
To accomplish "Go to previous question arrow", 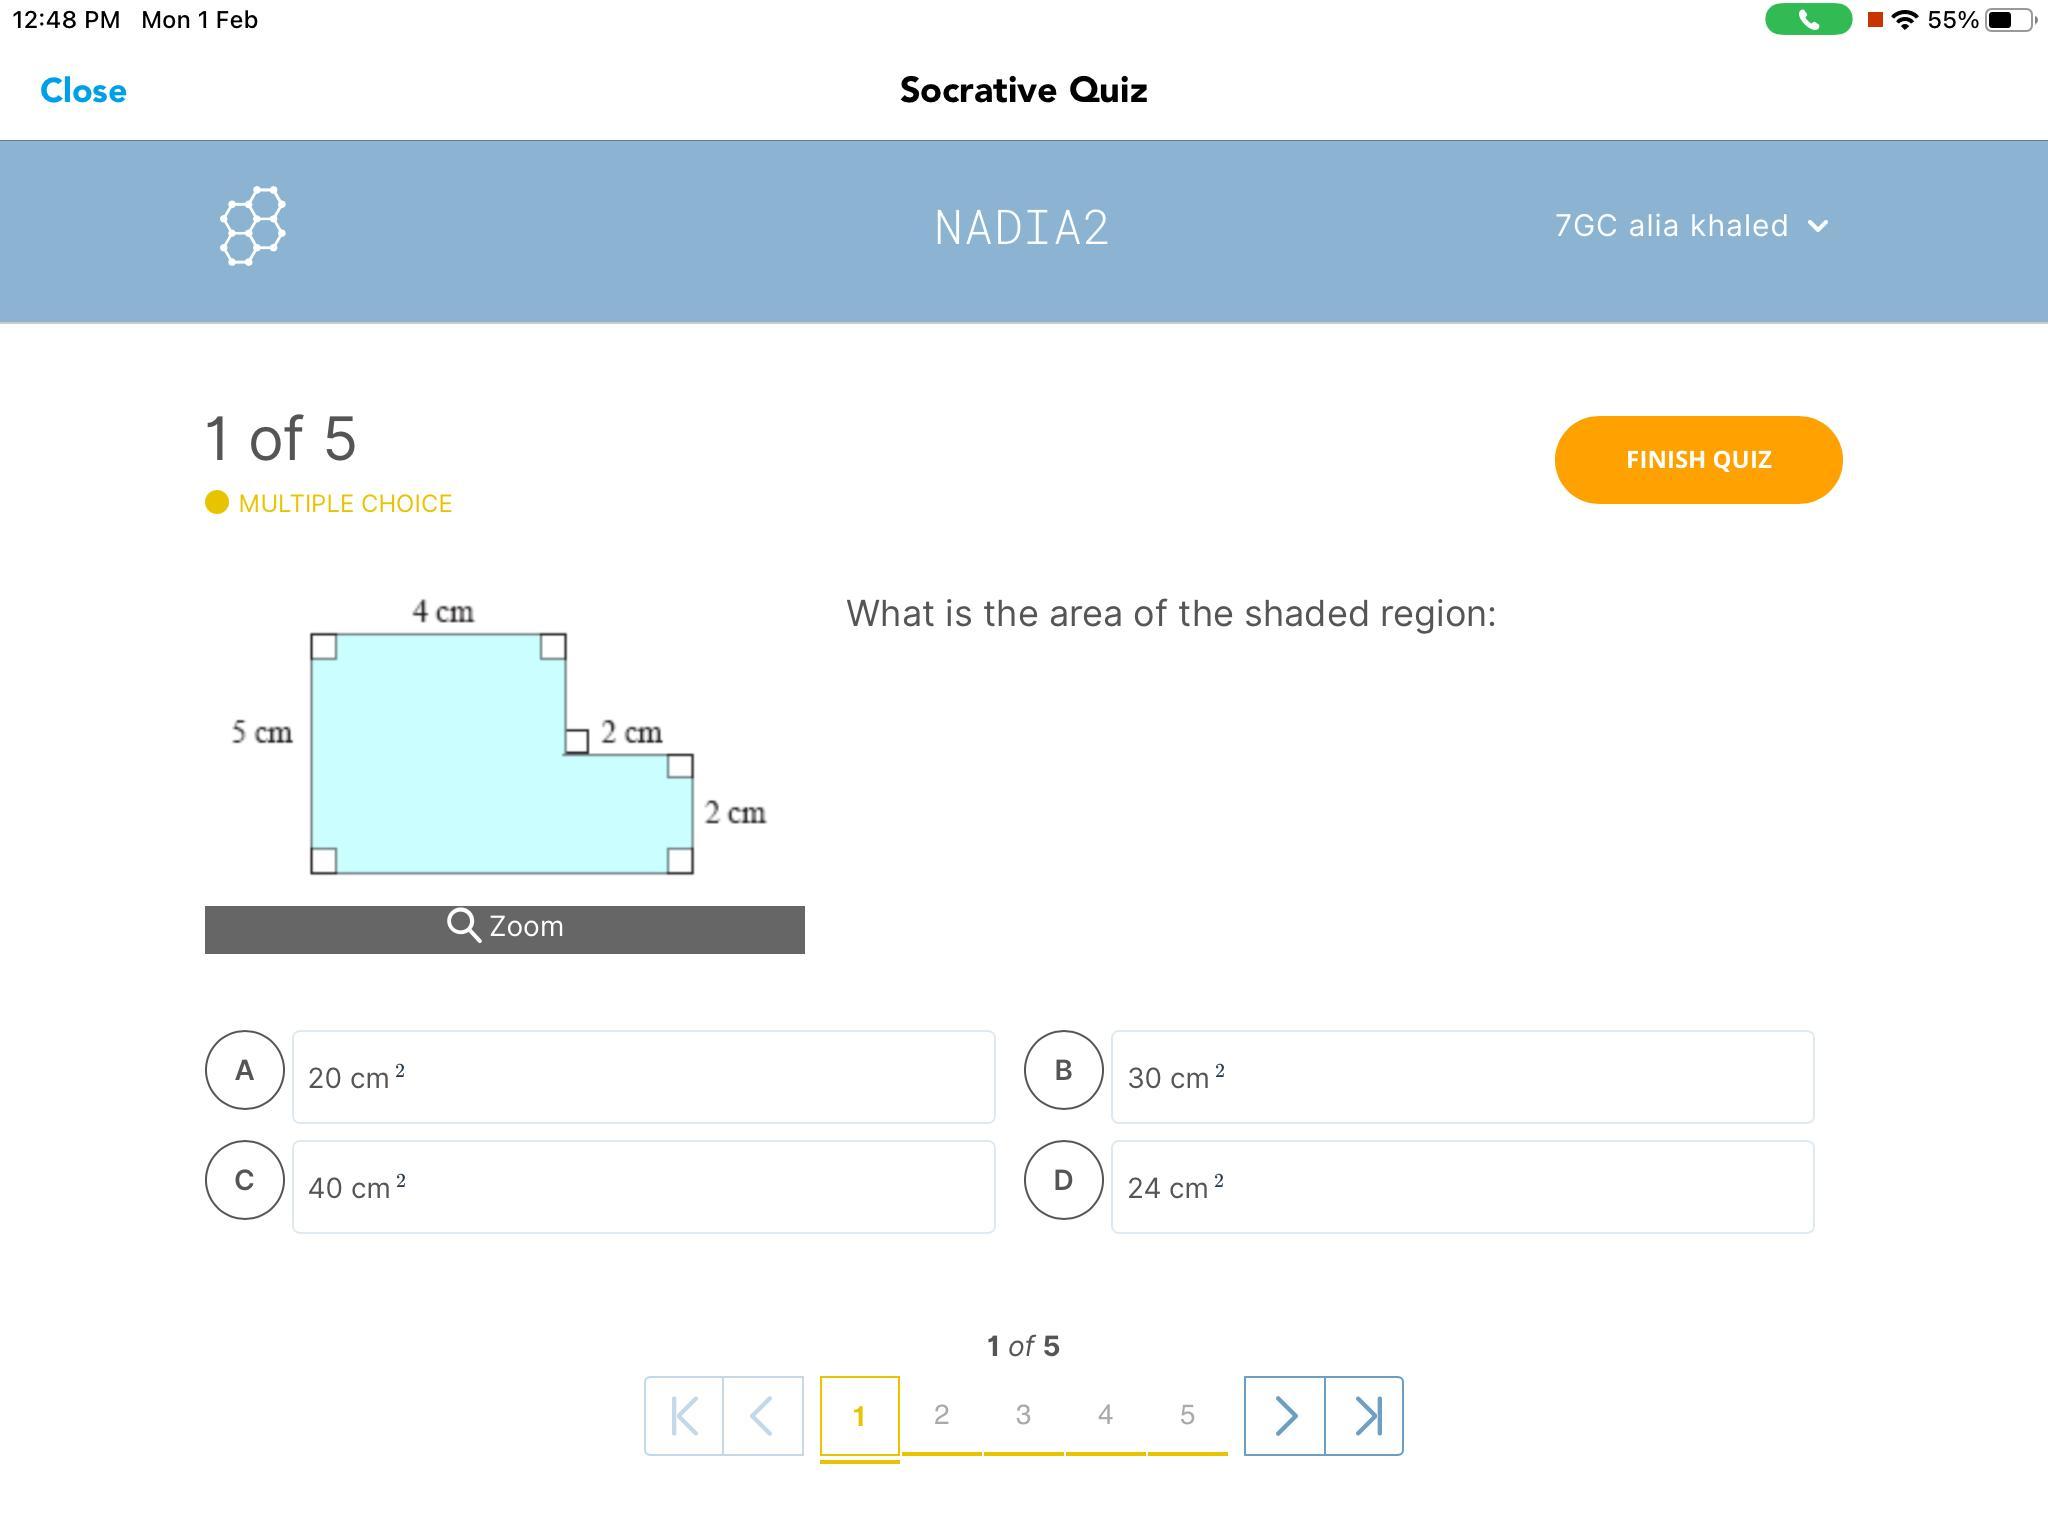I will 762,1416.
